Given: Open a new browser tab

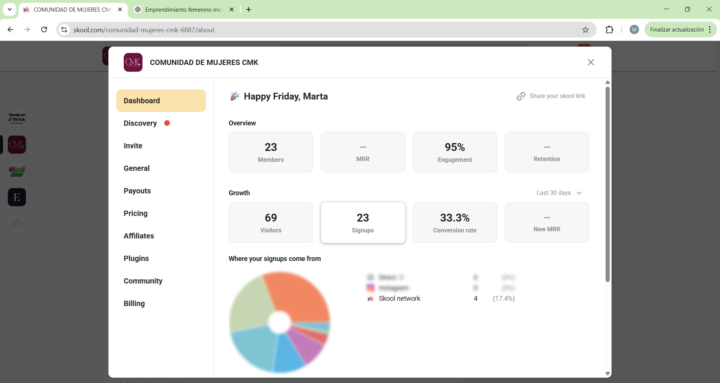Looking at the screenshot, I should [x=248, y=10].
